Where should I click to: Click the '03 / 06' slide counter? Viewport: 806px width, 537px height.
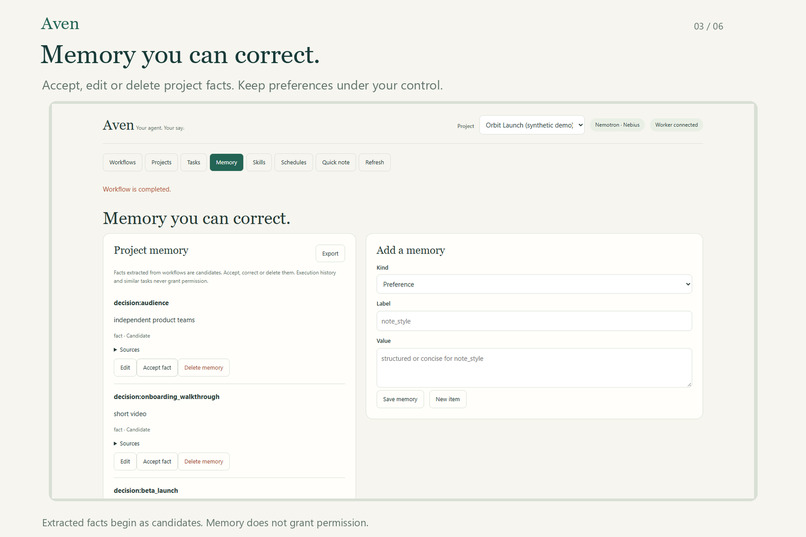click(708, 26)
